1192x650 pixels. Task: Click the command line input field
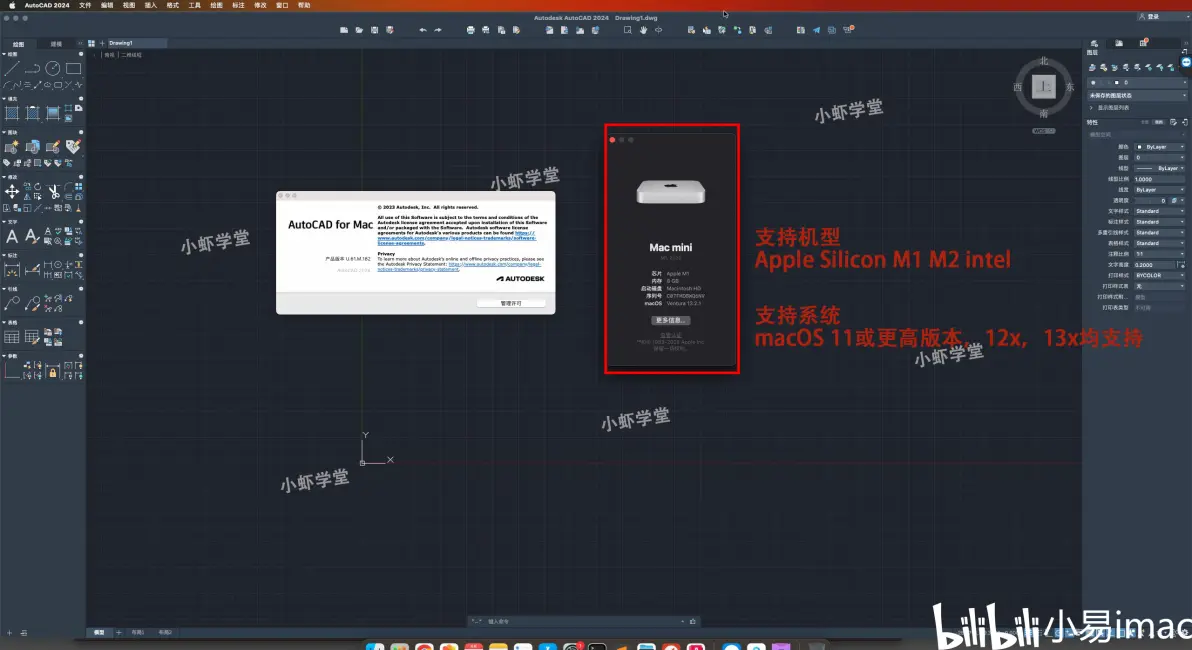pos(582,621)
